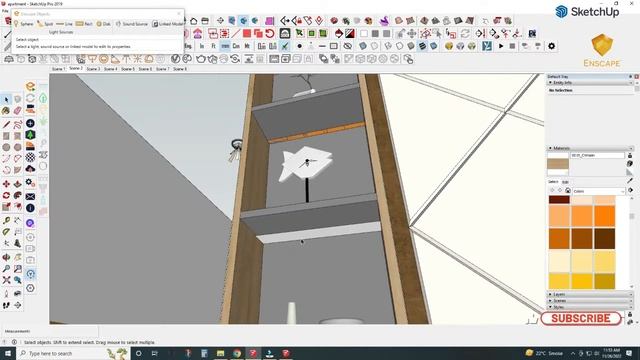Click the Iso view house icon
Viewport: 640px width, 360px height.
(x=193, y=21)
